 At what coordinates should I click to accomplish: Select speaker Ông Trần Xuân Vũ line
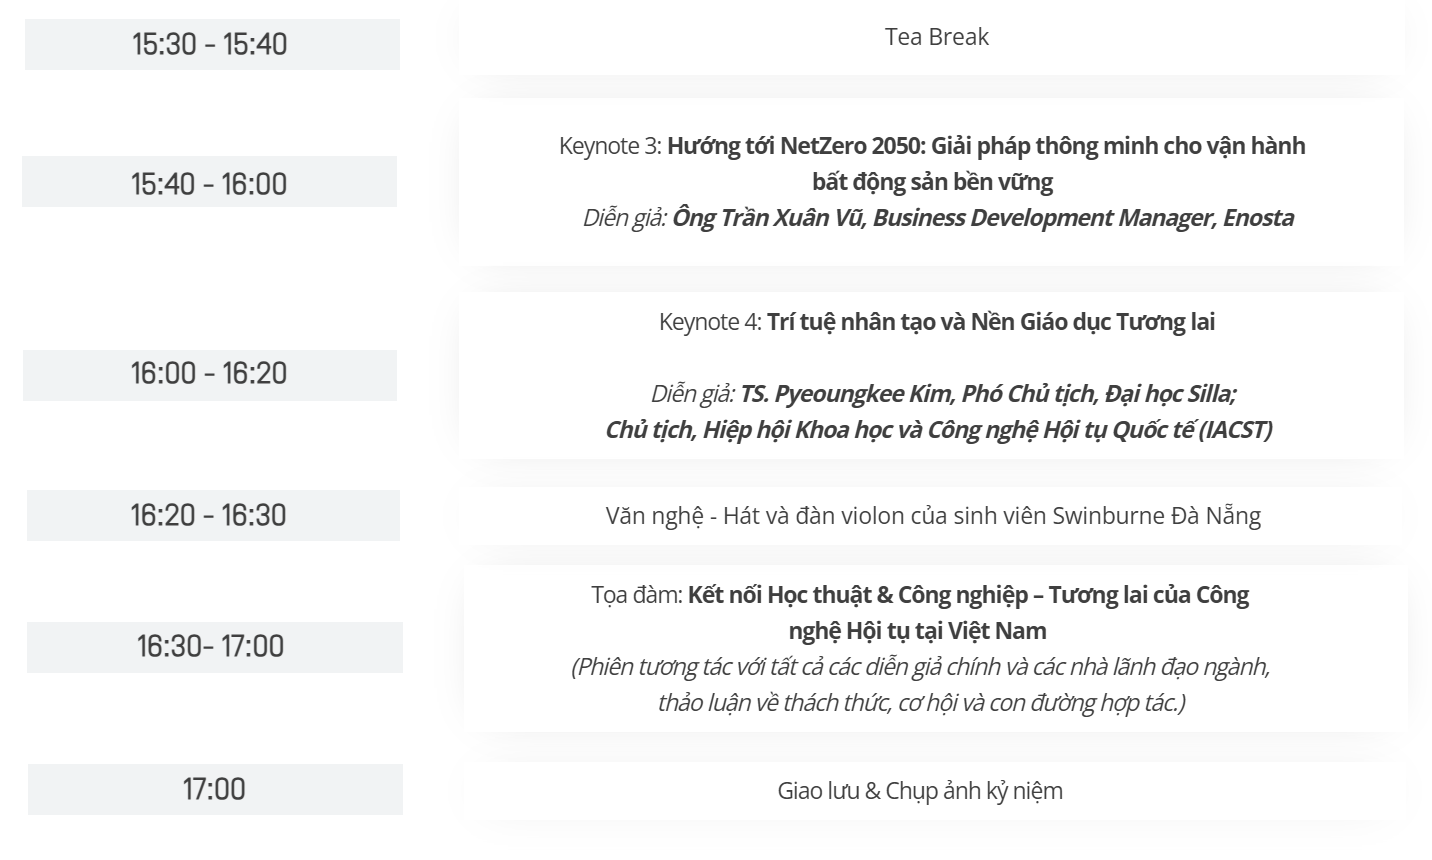coord(940,218)
